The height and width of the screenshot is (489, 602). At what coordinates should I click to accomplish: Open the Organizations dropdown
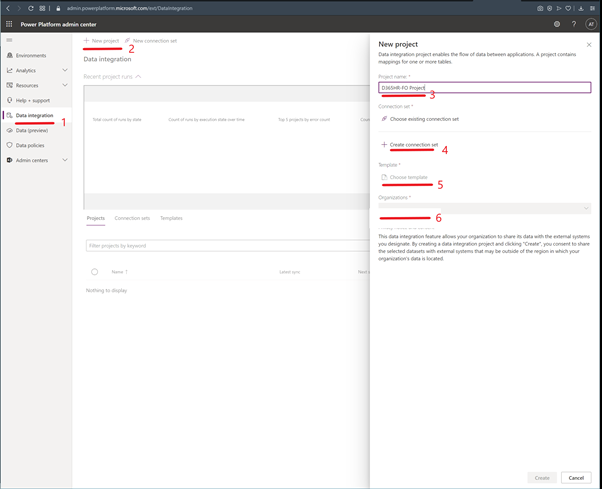click(484, 208)
